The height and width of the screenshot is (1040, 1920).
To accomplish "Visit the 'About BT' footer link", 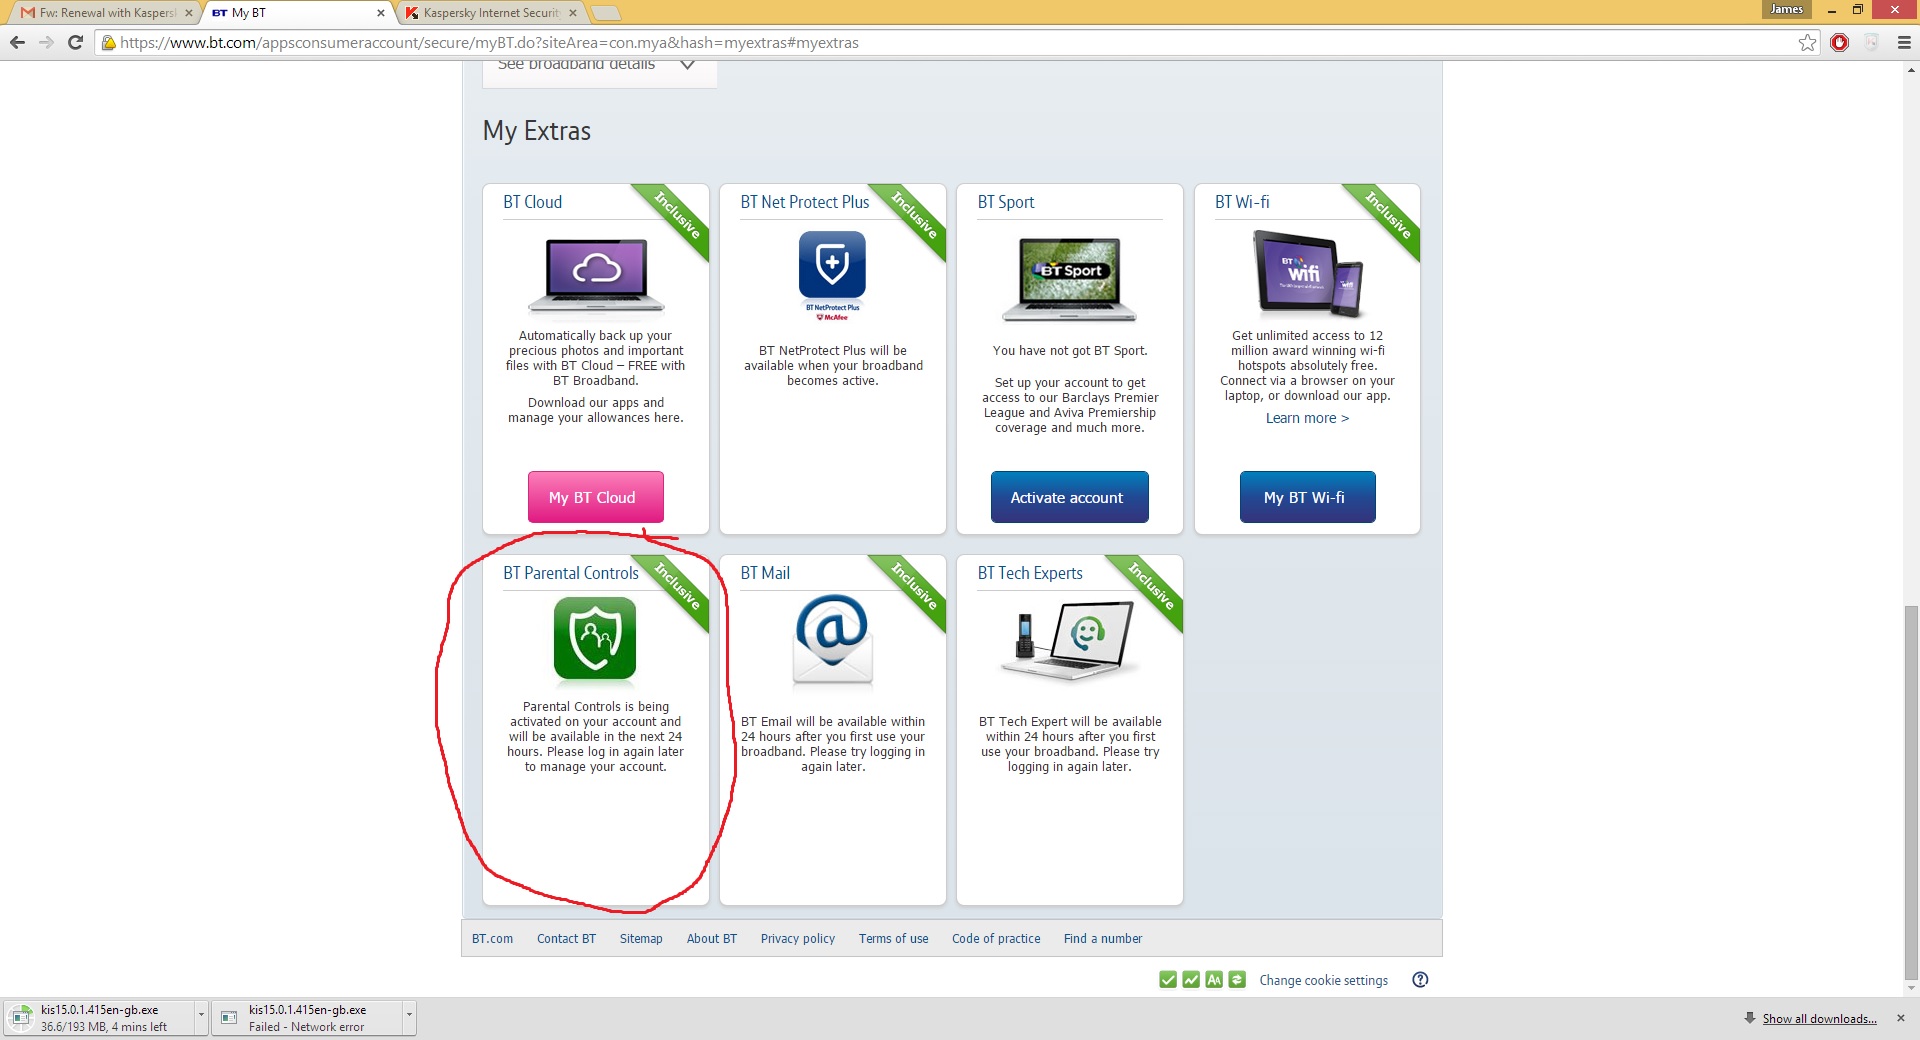I will pos(712,938).
